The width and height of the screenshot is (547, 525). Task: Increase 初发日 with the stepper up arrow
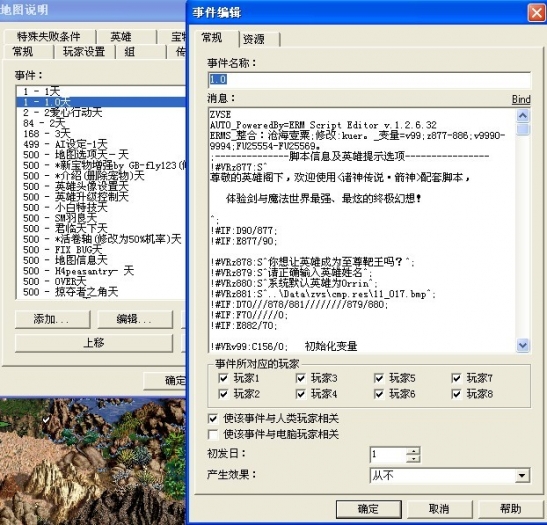pos(413,450)
